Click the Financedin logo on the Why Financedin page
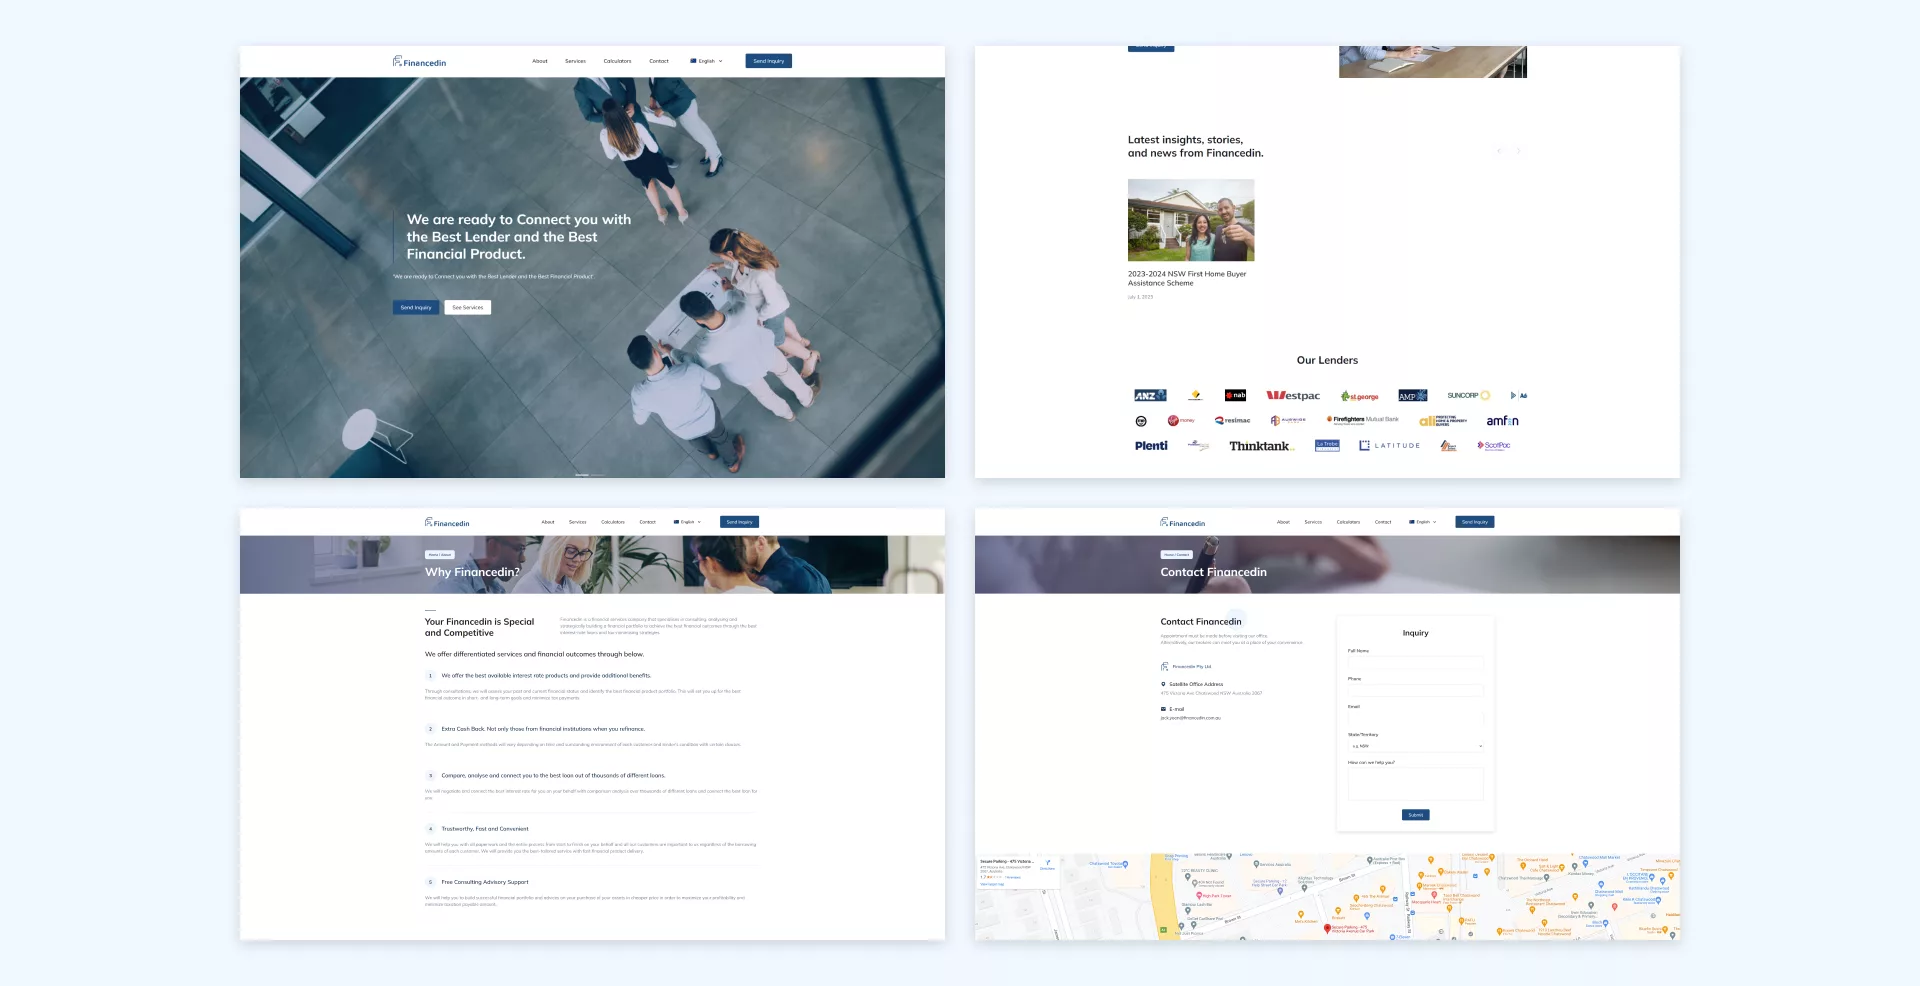The width and height of the screenshot is (1920, 986). click(x=447, y=522)
